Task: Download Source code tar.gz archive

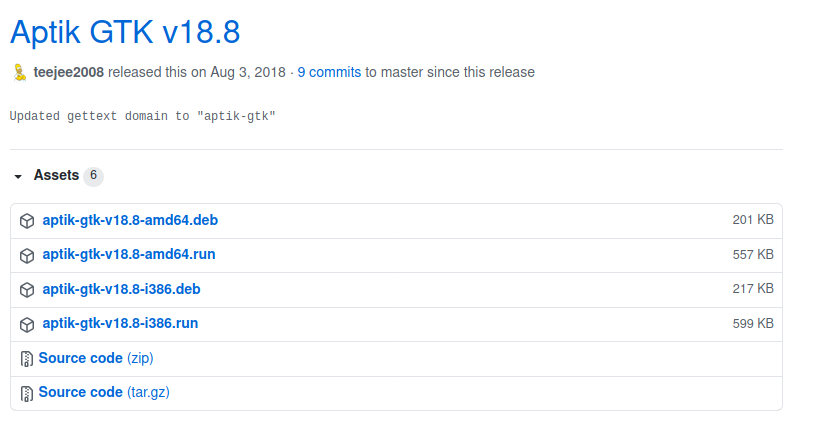Action: click(104, 392)
